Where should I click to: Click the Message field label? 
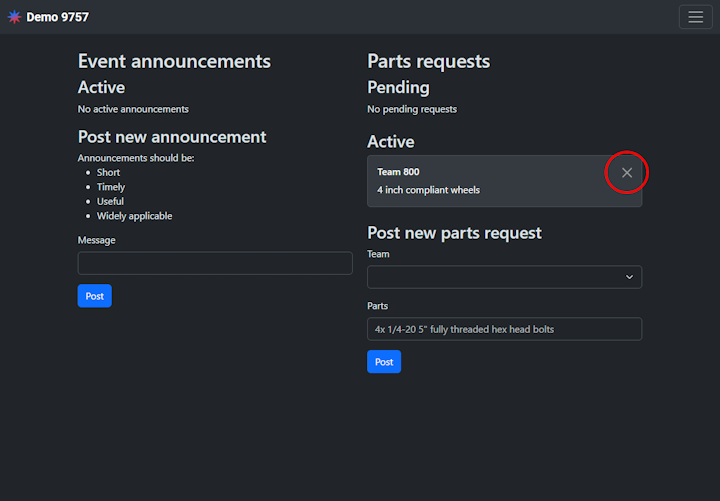click(97, 240)
